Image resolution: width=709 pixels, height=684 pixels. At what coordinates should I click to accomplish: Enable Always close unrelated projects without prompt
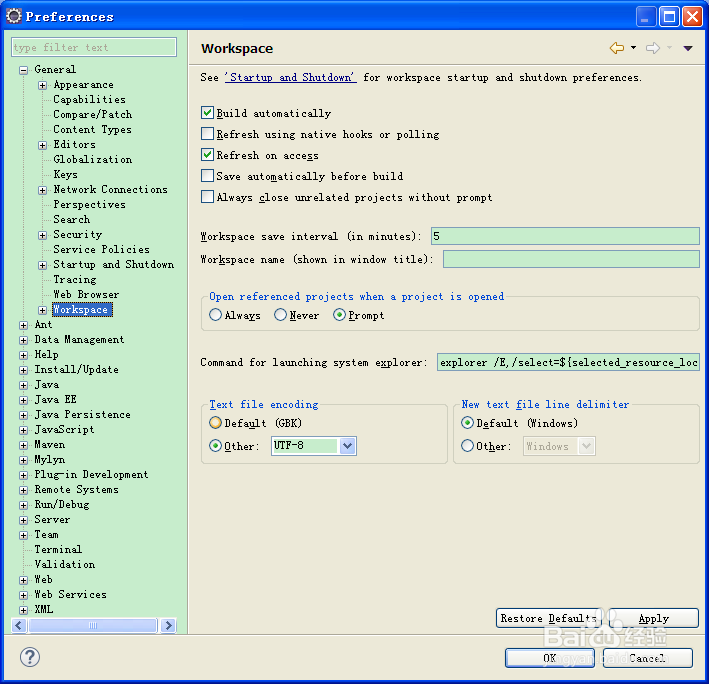click(208, 197)
